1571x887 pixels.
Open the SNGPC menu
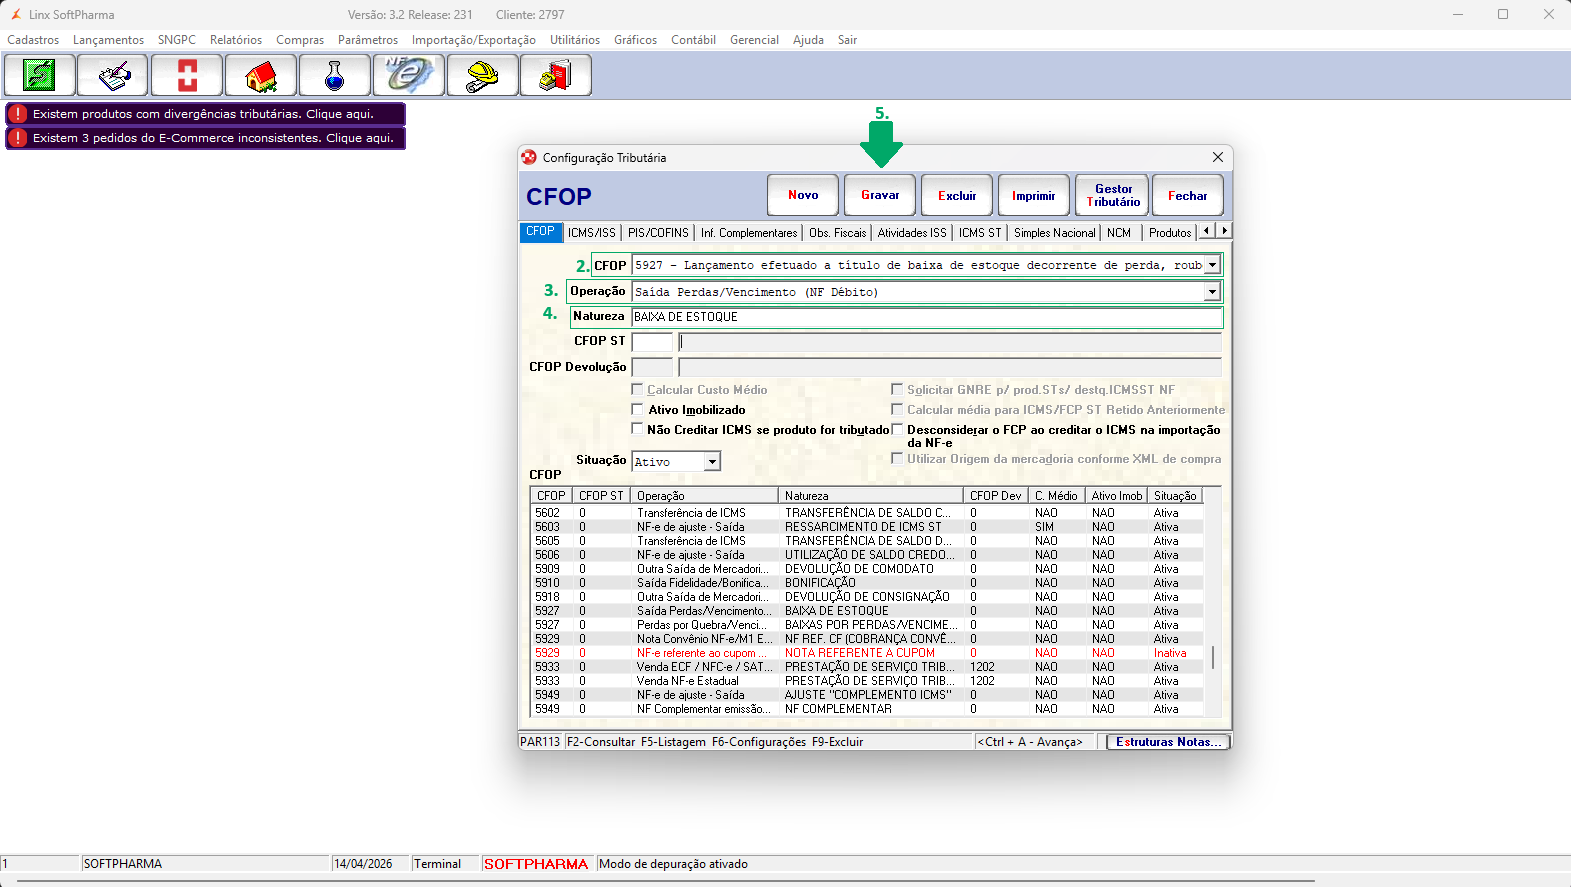pyautogui.click(x=177, y=40)
